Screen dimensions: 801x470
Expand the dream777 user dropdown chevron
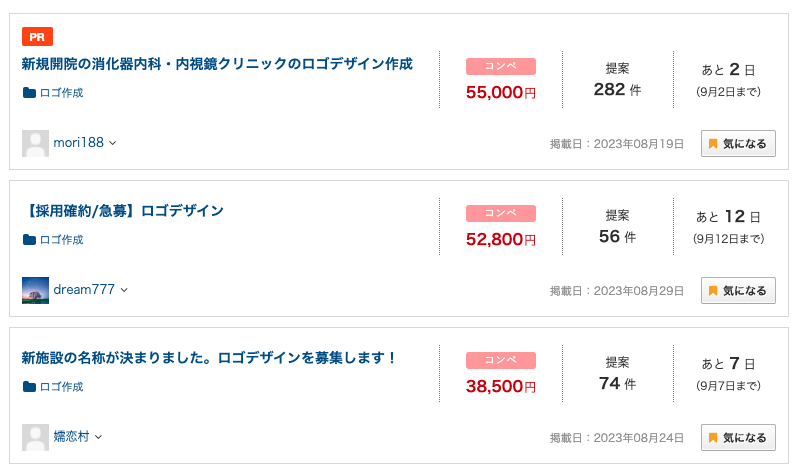tap(124, 290)
